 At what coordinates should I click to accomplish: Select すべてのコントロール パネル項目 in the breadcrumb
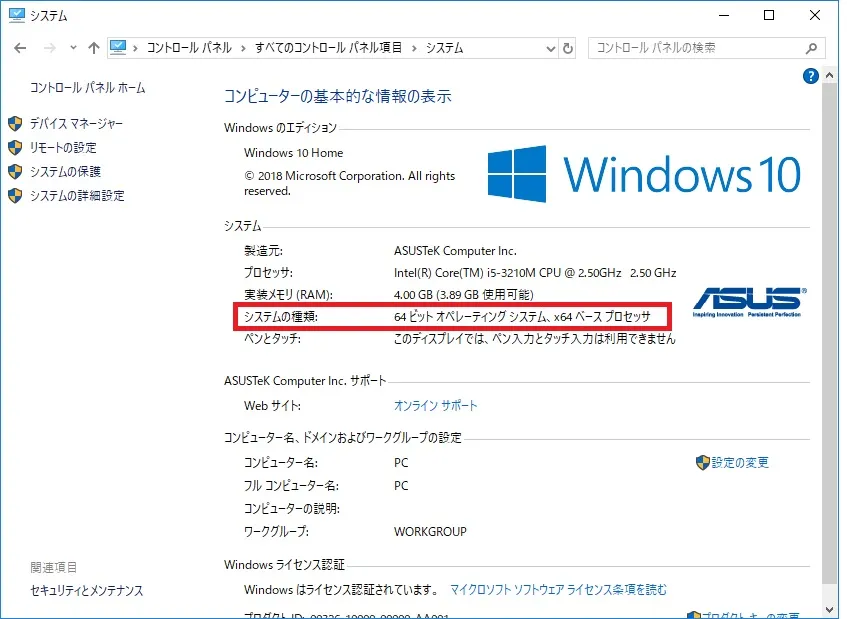[x=328, y=48]
